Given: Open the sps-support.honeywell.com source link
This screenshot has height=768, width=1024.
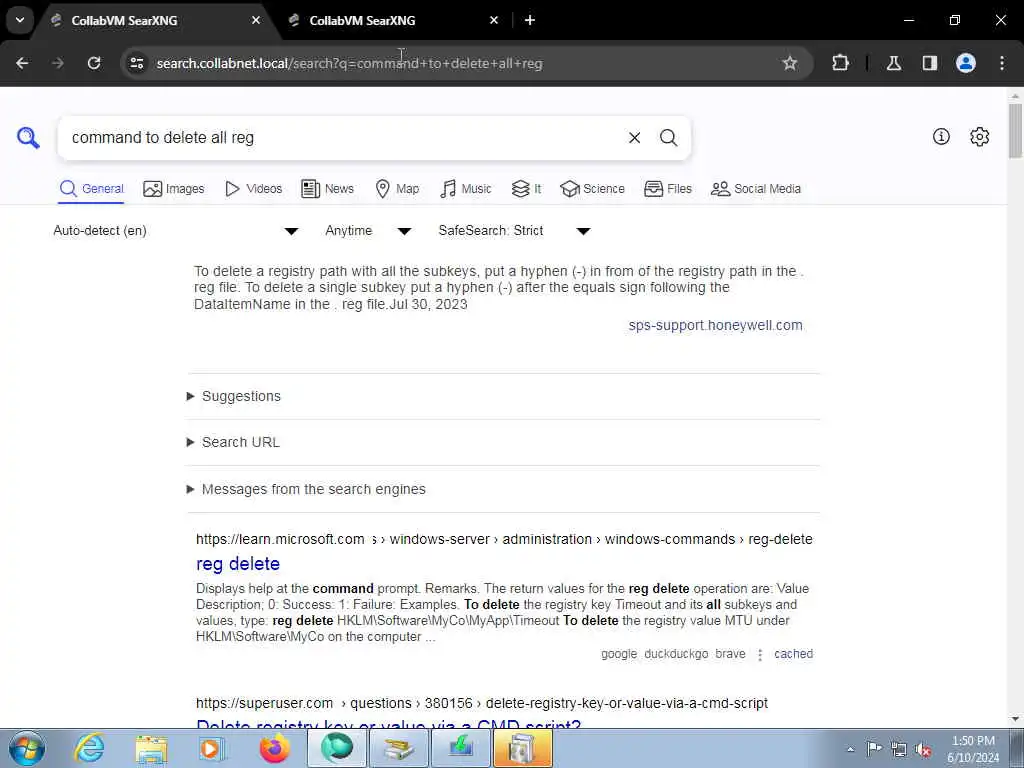Looking at the screenshot, I should click(715, 325).
